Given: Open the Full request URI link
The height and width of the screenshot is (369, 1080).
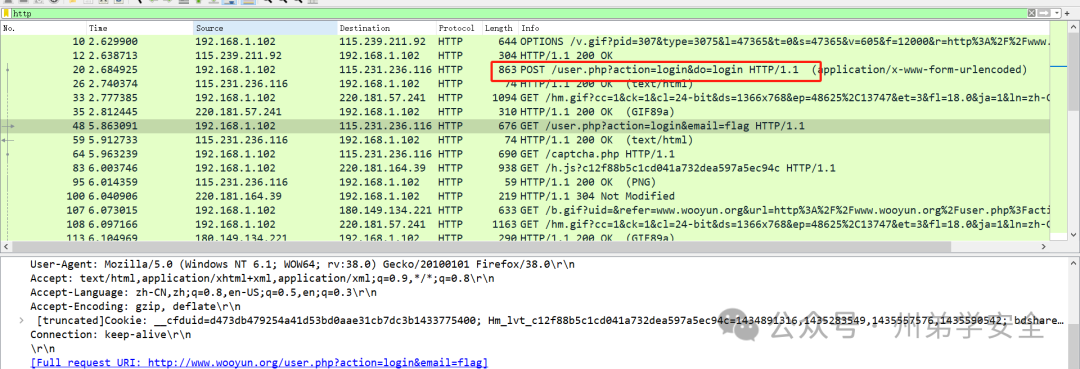Looking at the screenshot, I should [259, 362].
